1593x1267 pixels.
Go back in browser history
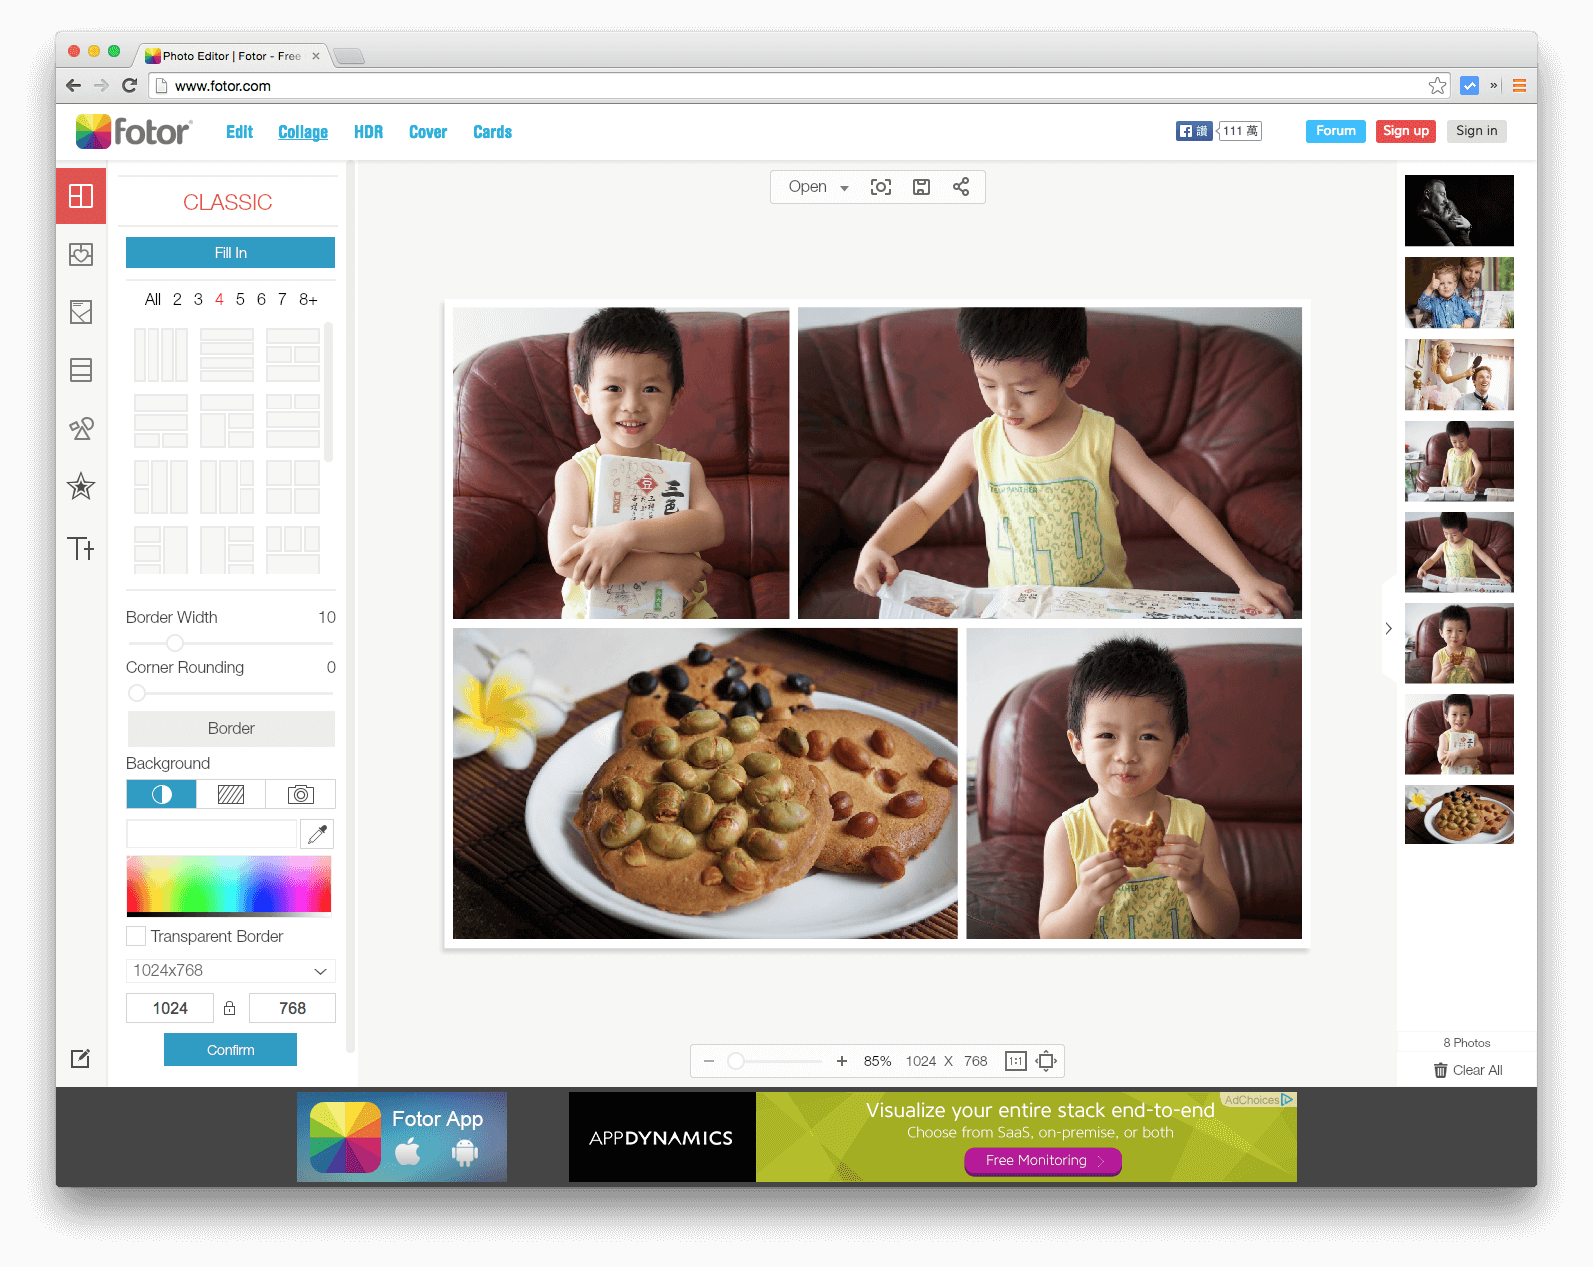[73, 86]
